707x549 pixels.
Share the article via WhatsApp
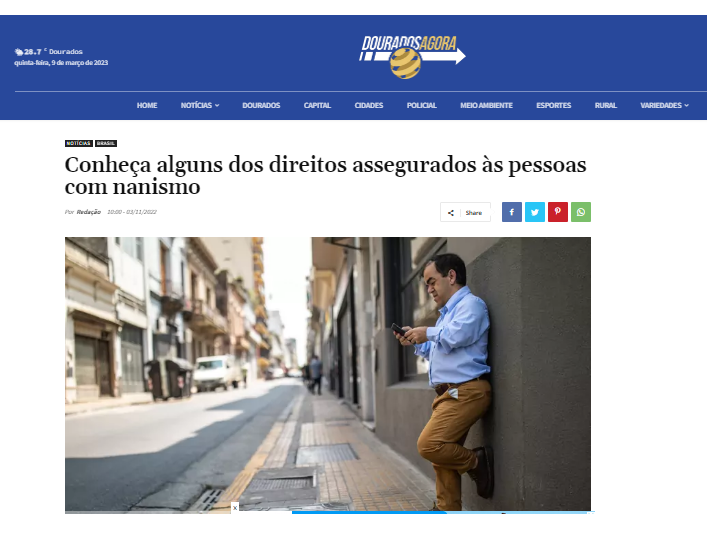[581, 212]
